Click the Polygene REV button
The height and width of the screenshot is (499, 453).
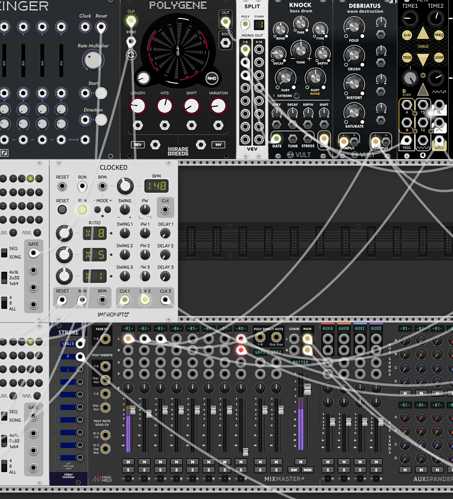138,145
